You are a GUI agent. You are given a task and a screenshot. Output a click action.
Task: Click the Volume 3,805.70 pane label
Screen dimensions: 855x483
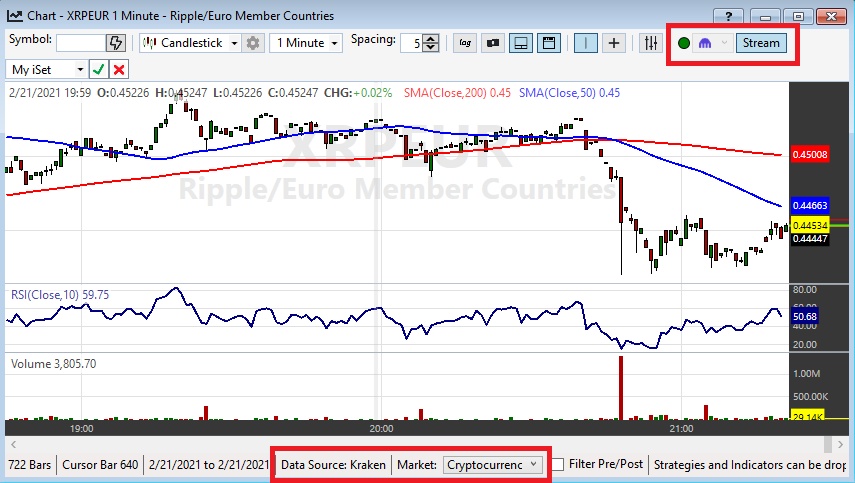pos(53,364)
